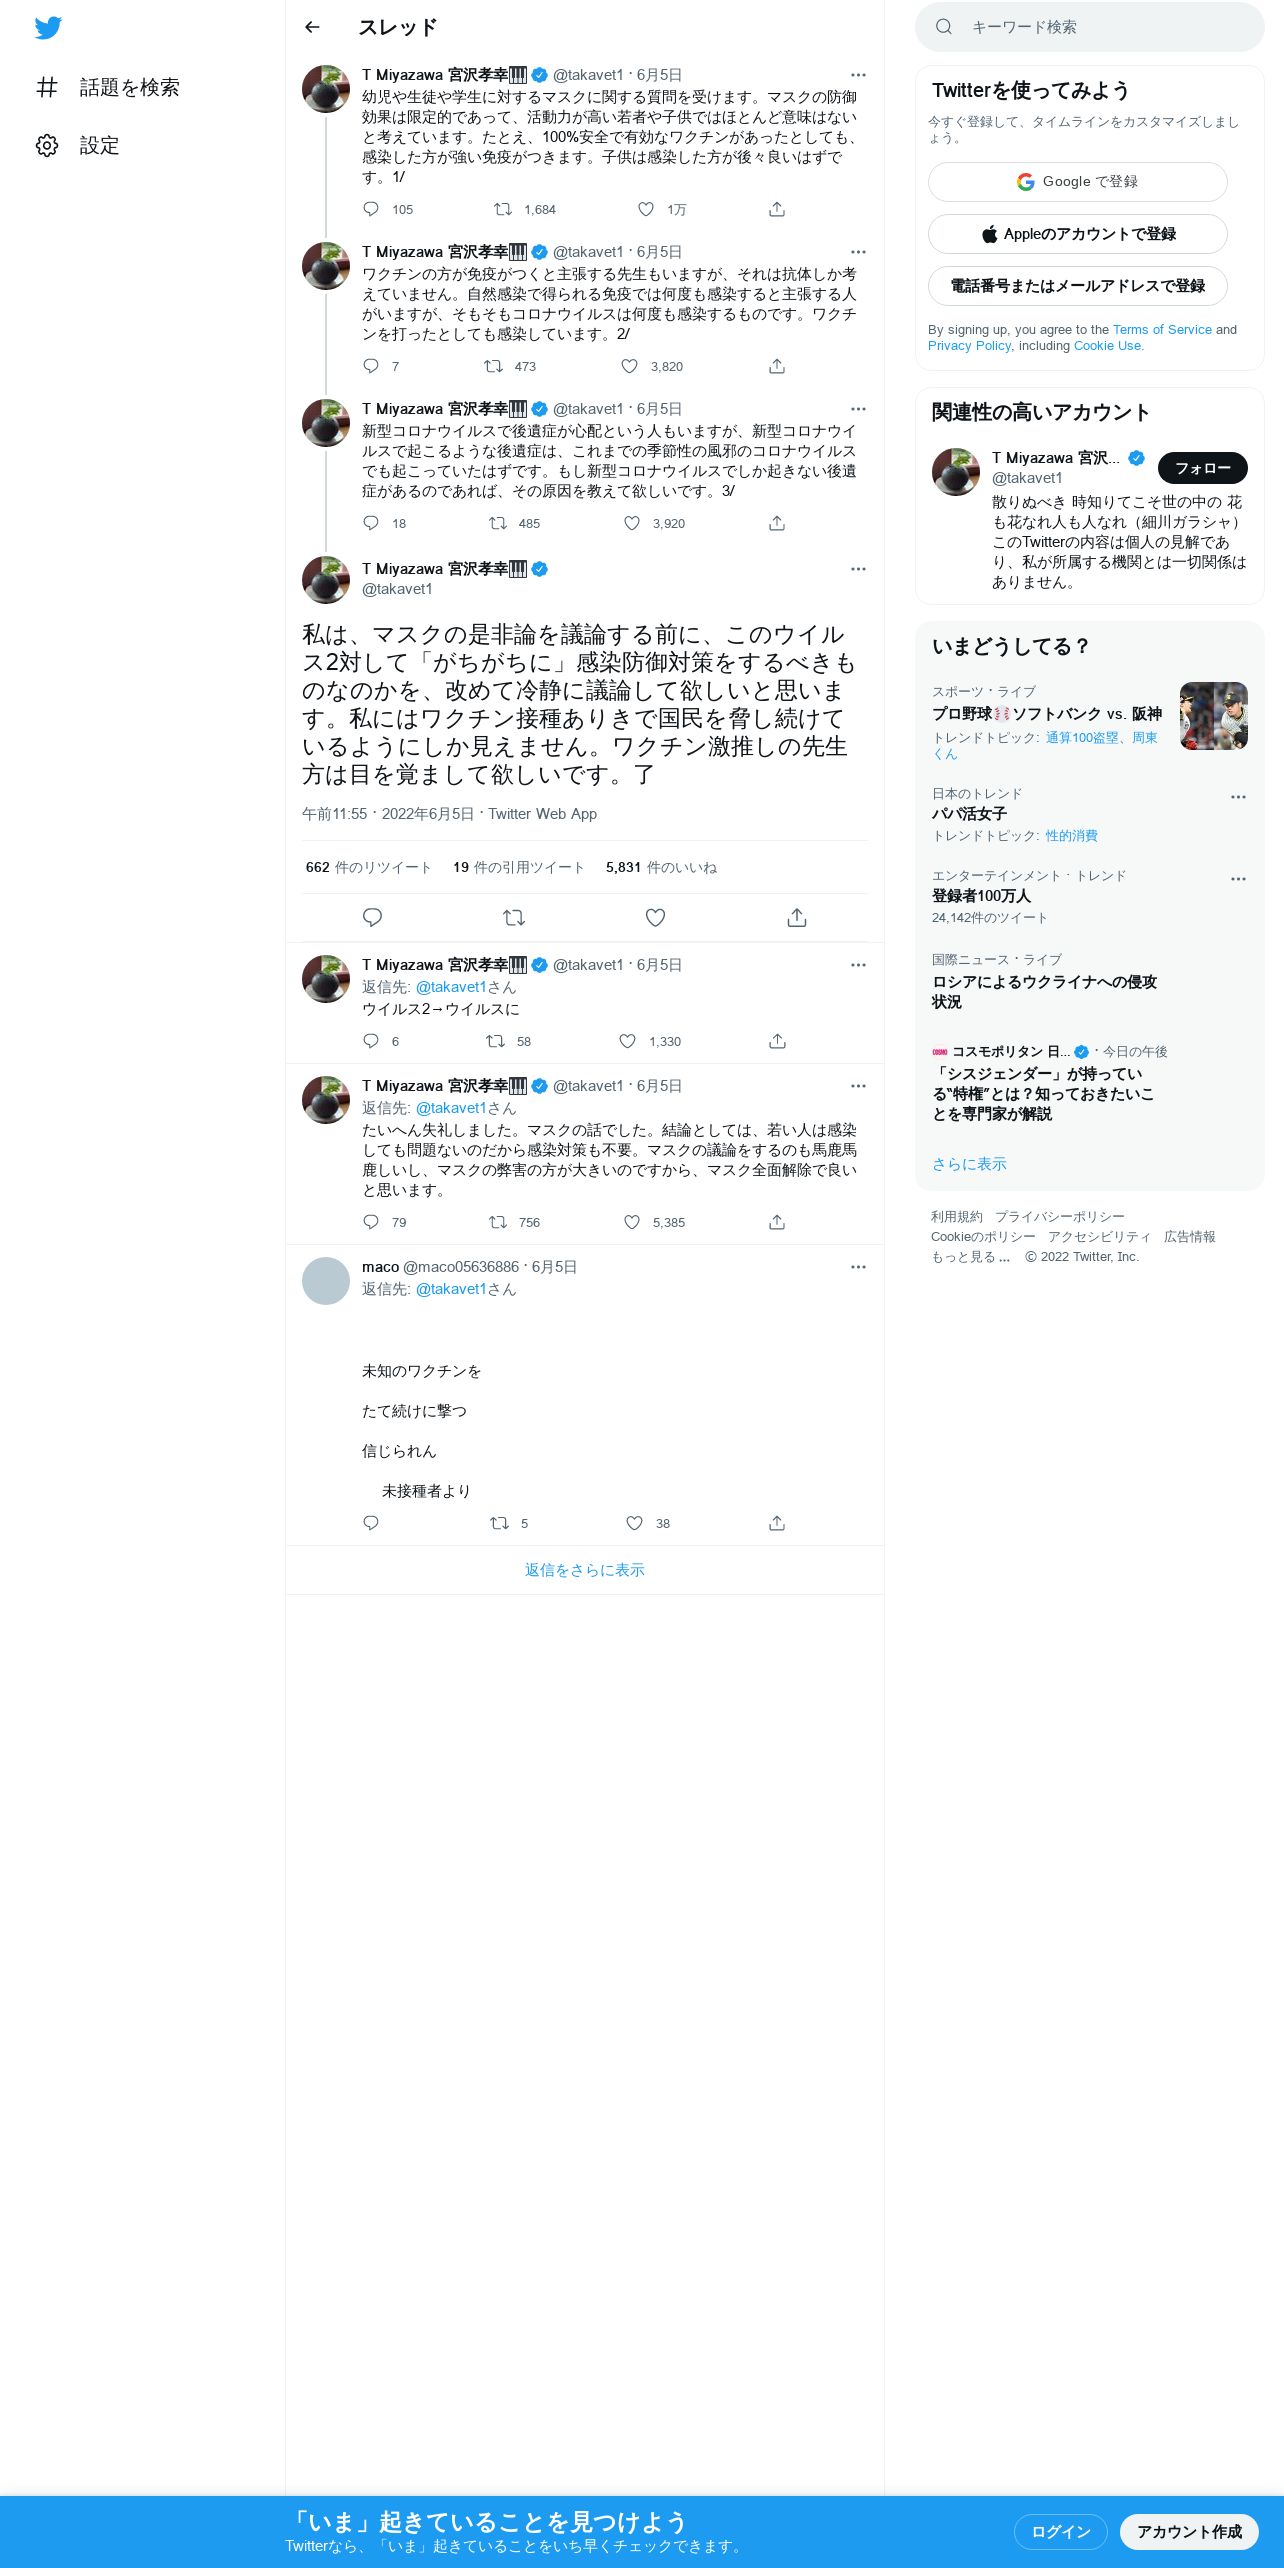Image resolution: width=1284 pixels, height=2568 pixels.
Task: Like the first tweet showing 1万 likes
Action: (x=646, y=209)
